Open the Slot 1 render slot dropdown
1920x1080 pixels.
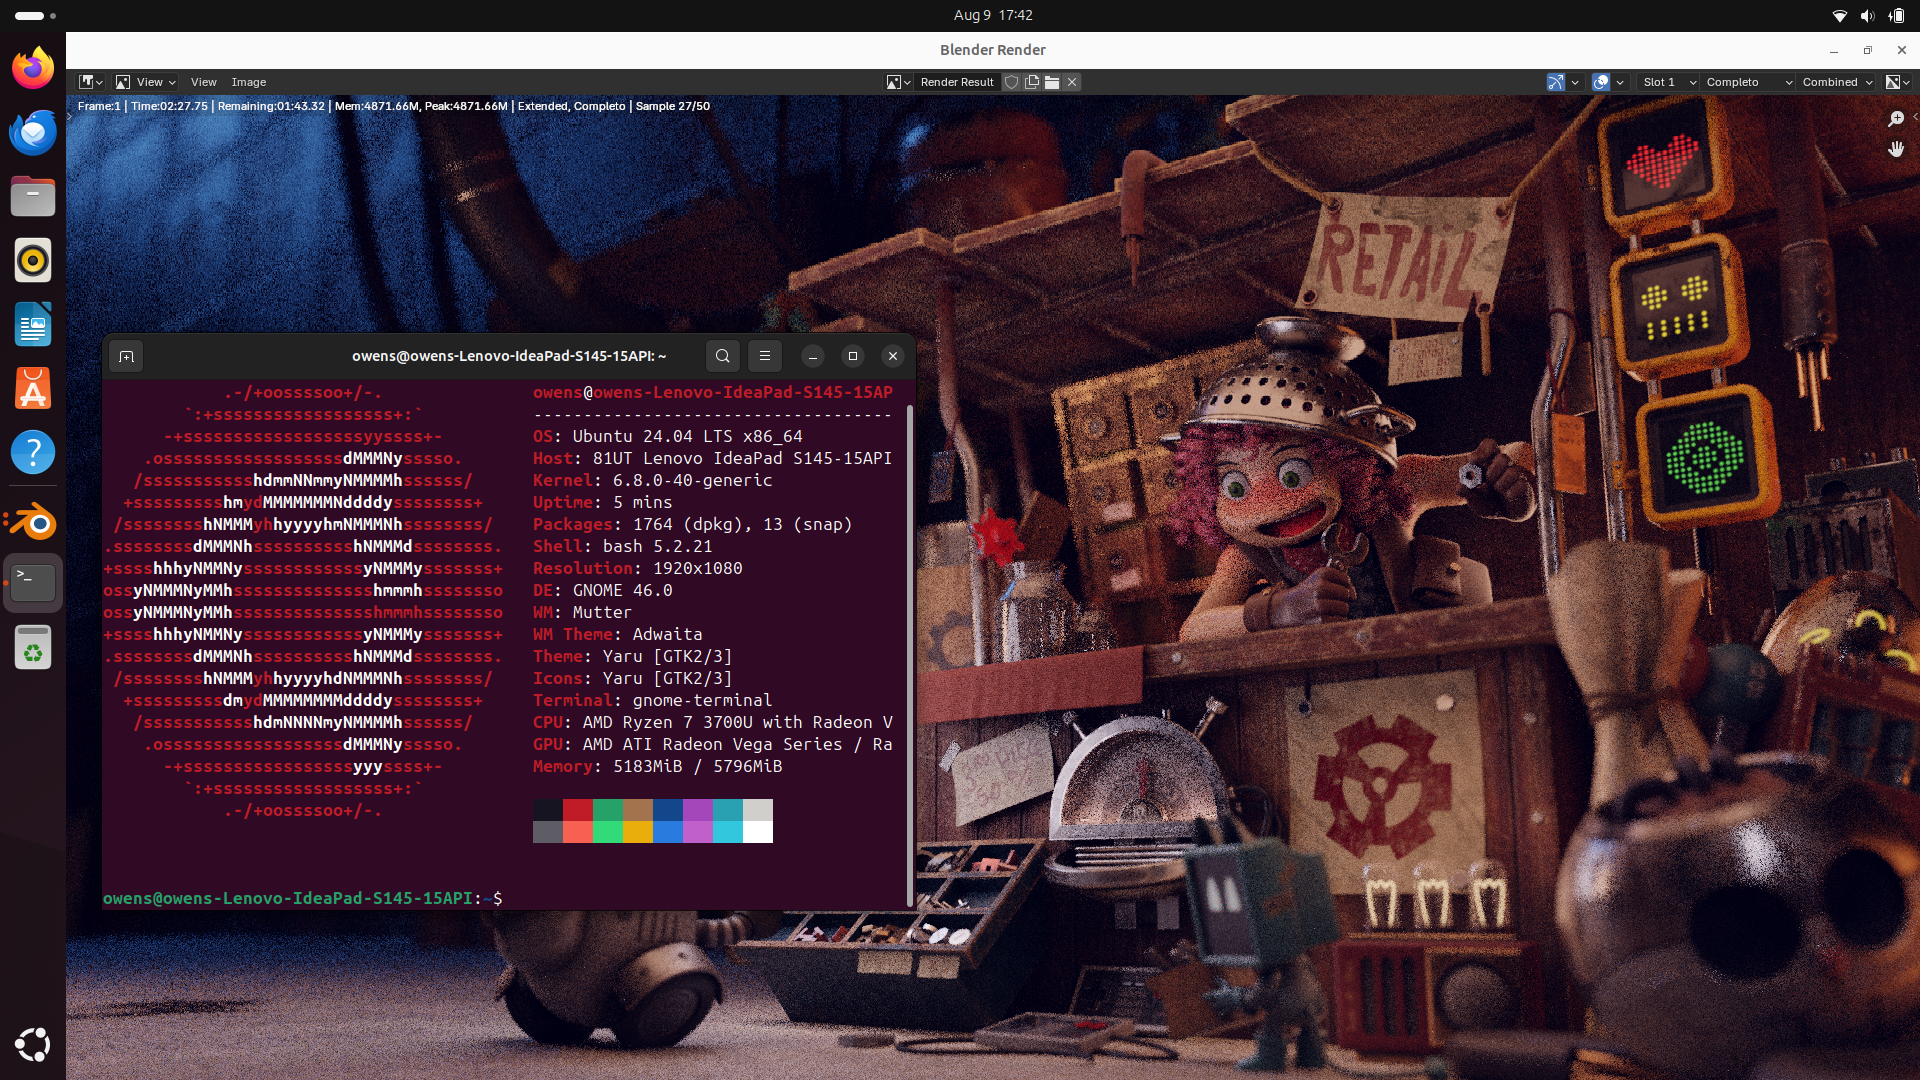pyautogui.click(x=1667, y=82)
